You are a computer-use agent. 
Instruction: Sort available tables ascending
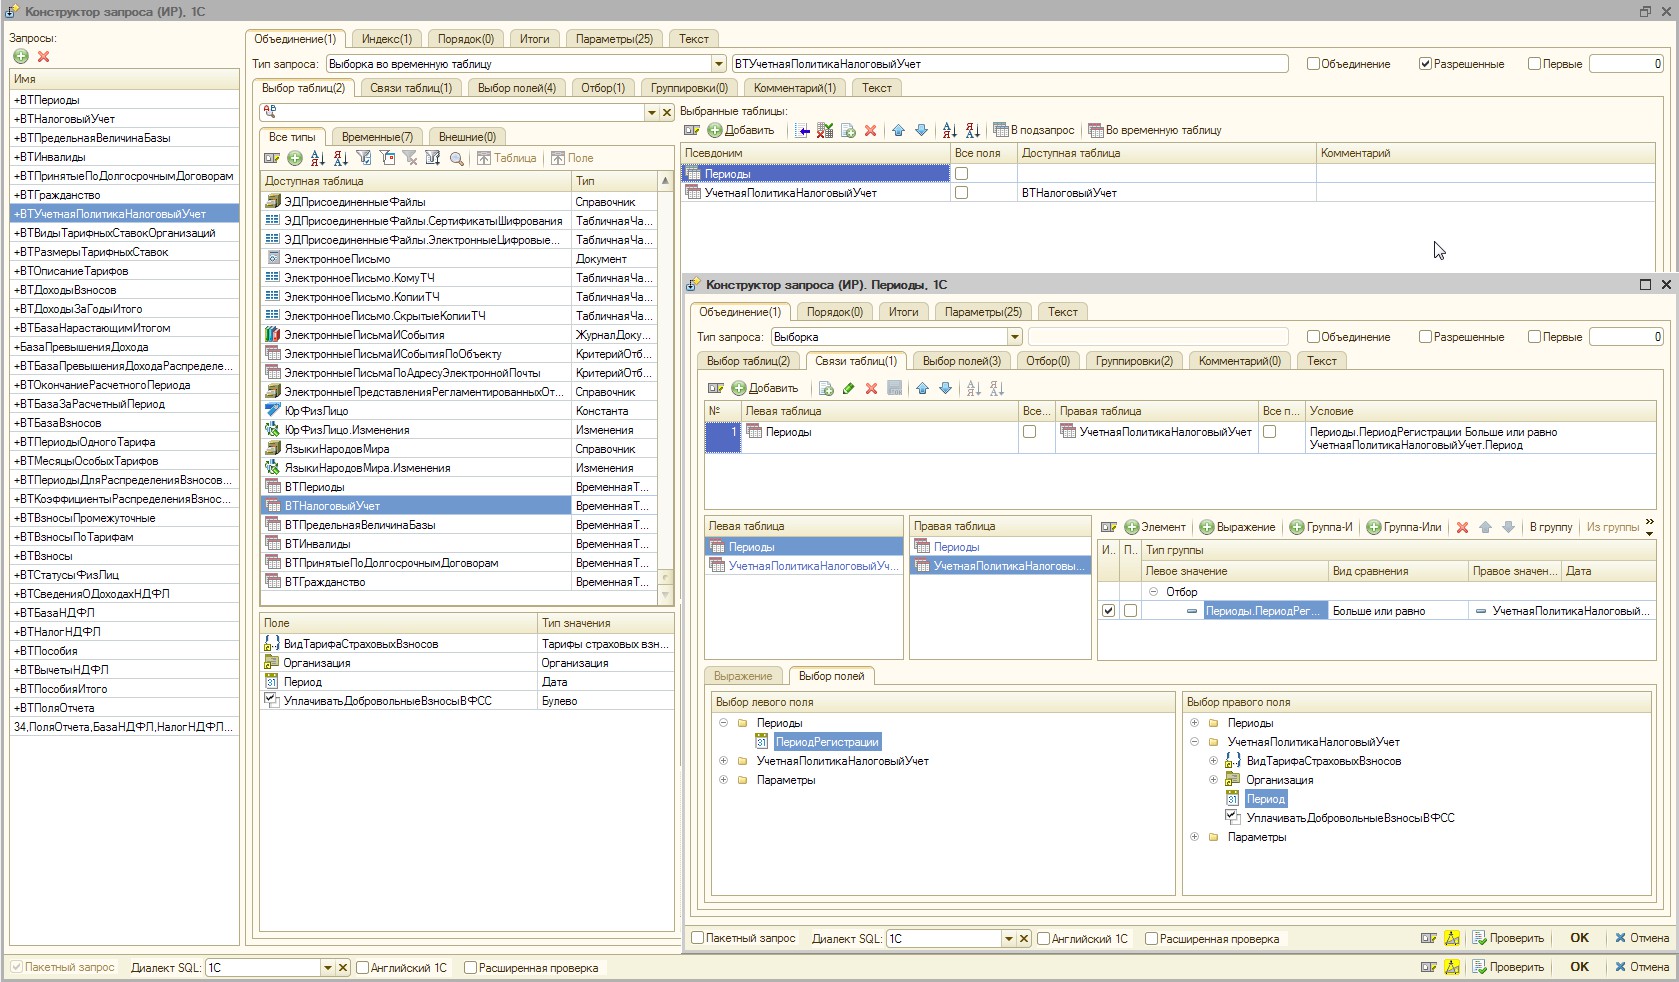point(318,158)
